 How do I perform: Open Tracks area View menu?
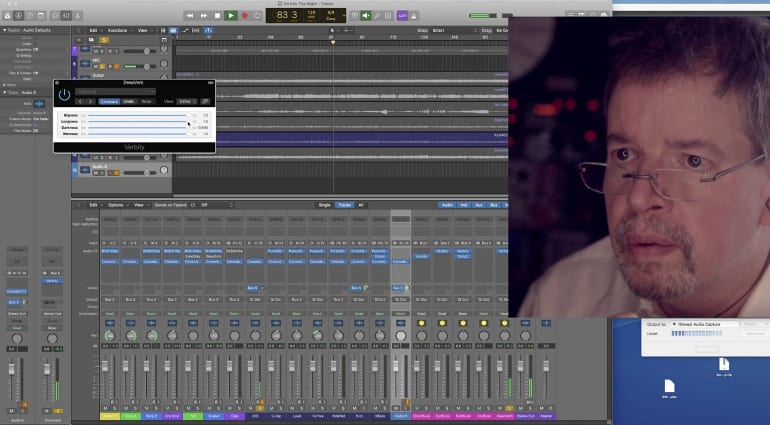142,30
